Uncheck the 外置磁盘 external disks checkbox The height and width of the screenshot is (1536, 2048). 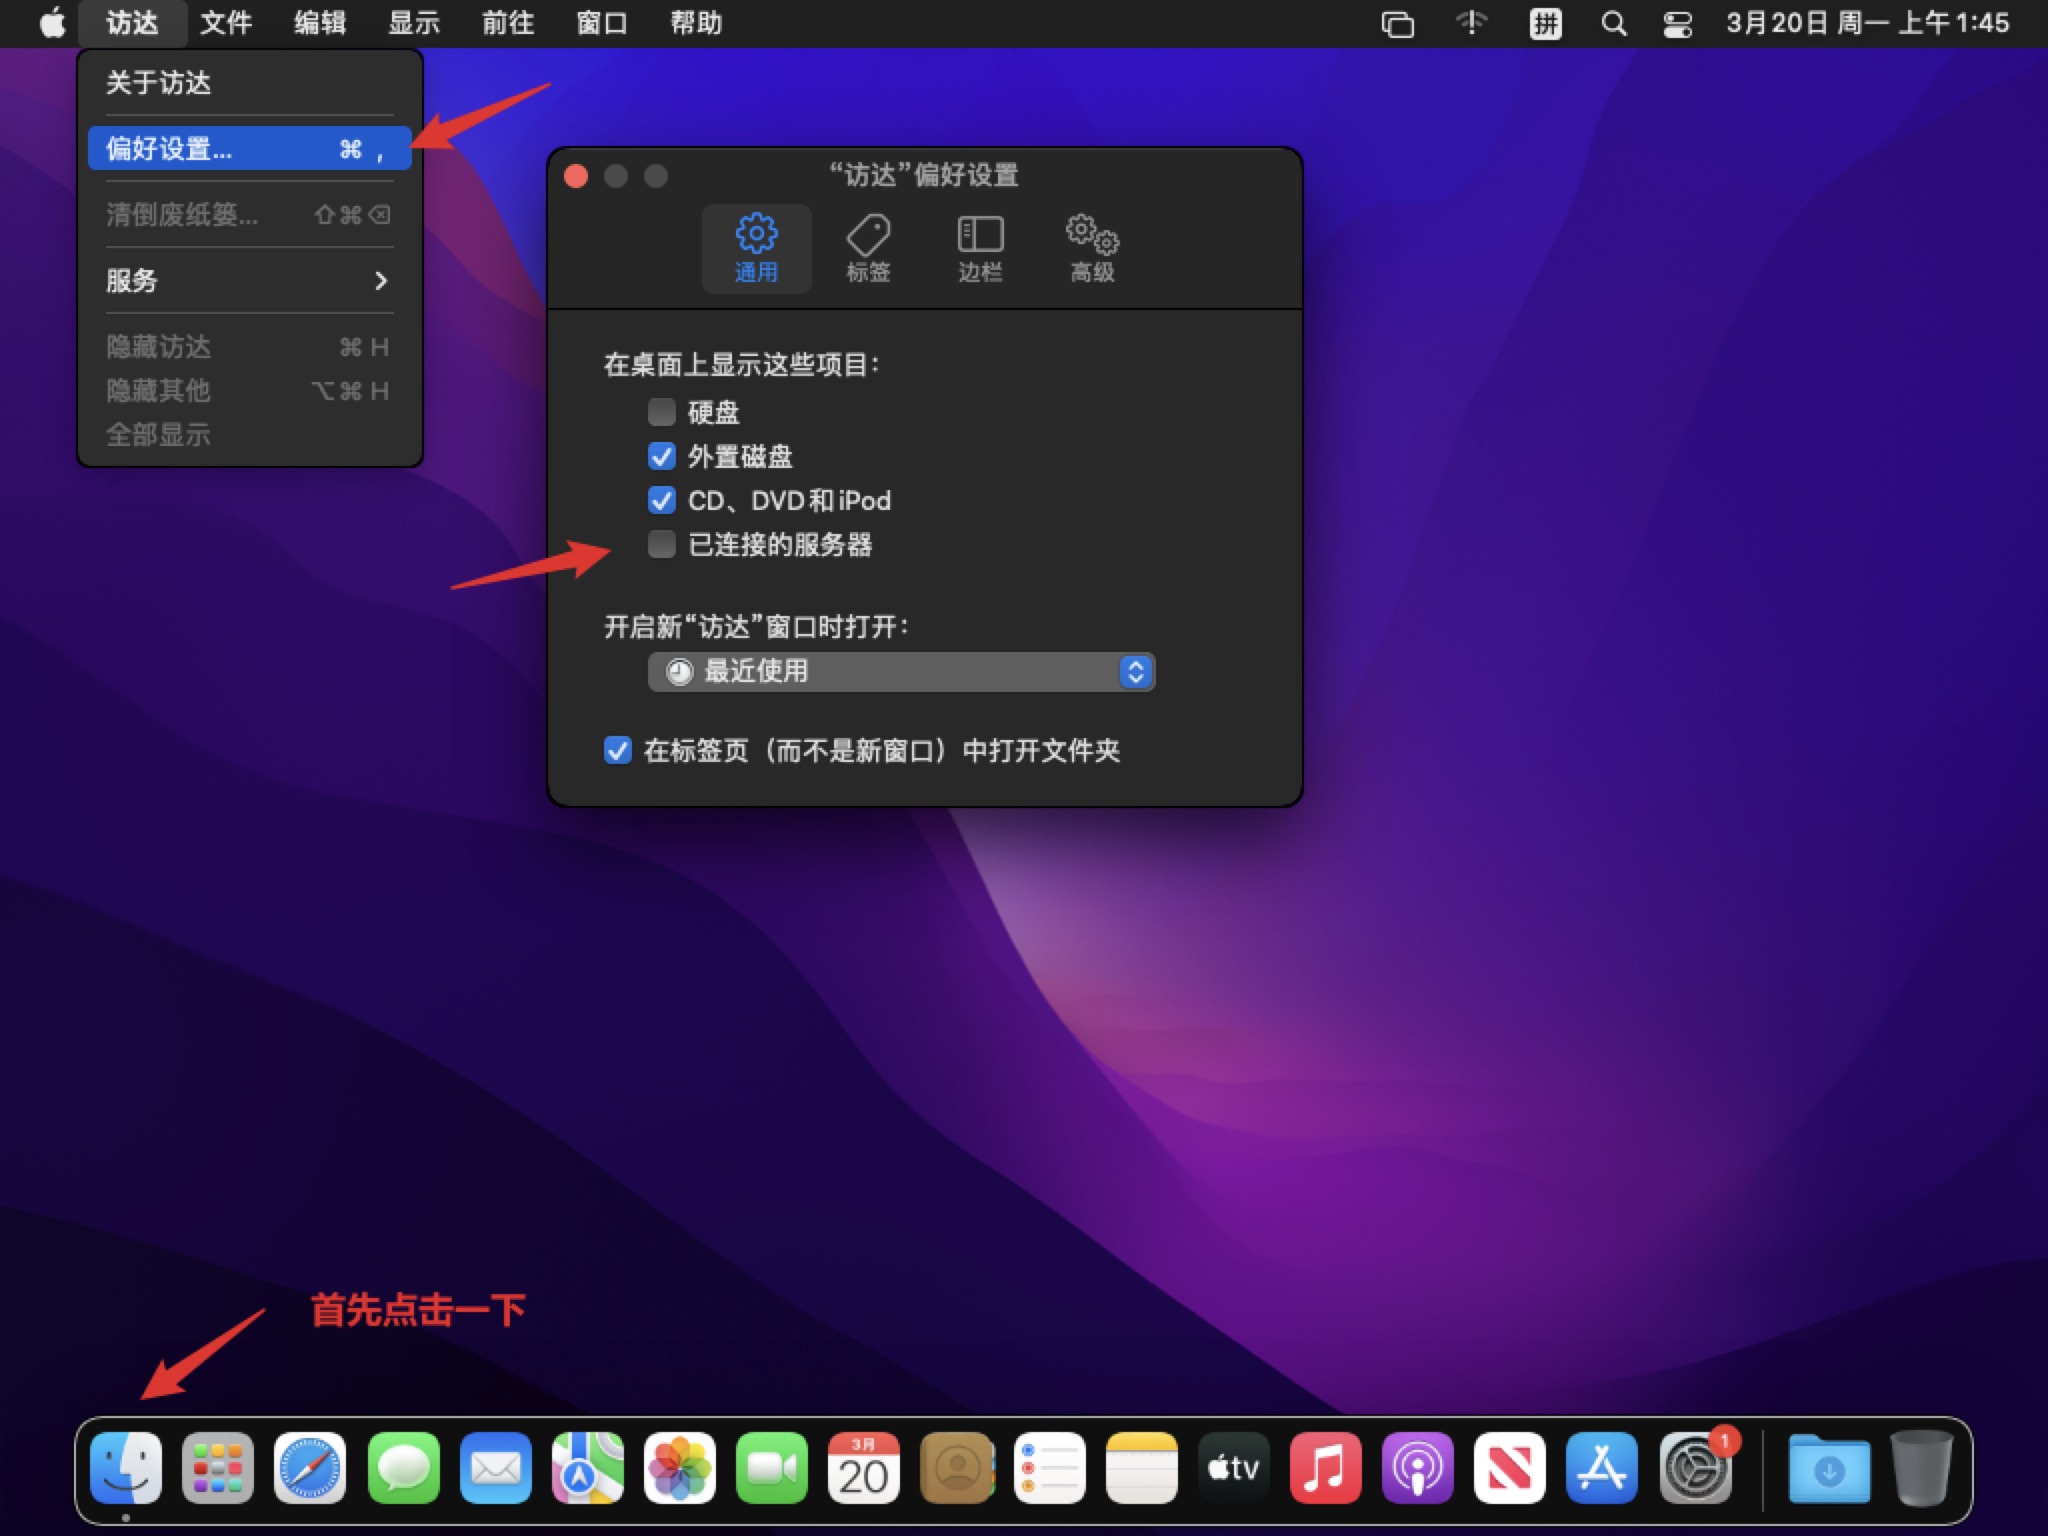(x=661, y=456)
